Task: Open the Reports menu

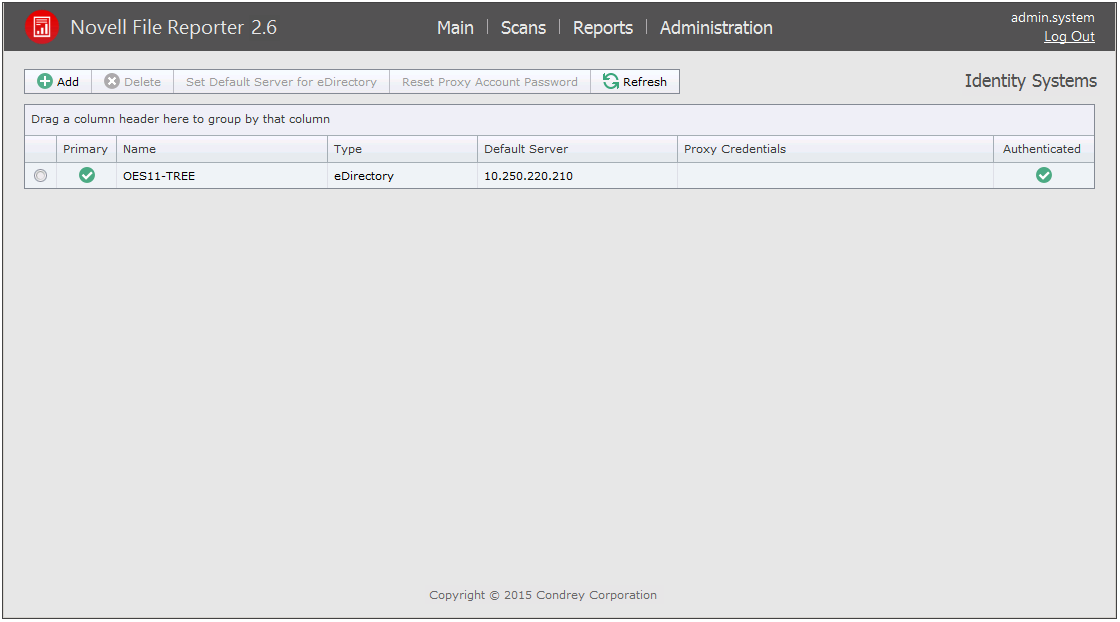Action: click(602, 28)
